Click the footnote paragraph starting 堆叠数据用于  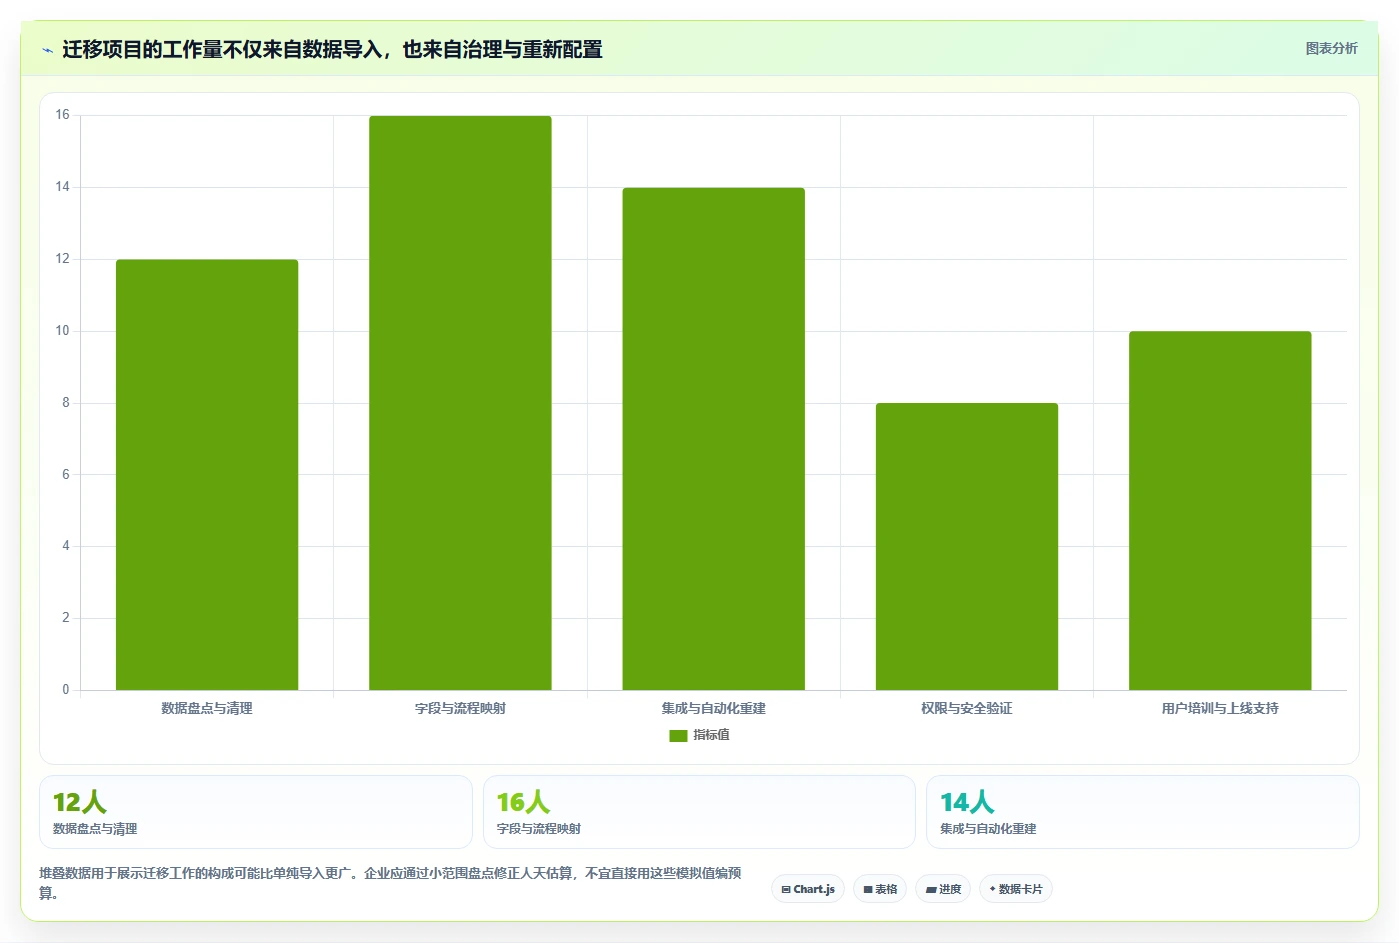tap(390, 883)
